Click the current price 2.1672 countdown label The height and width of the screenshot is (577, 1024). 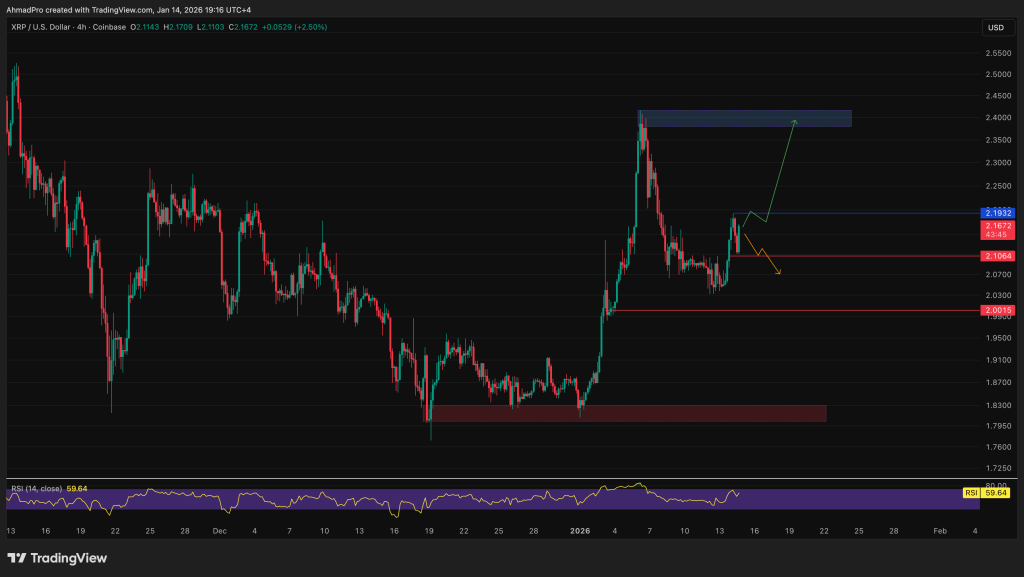pyautogui.click(x=999, y=230)
